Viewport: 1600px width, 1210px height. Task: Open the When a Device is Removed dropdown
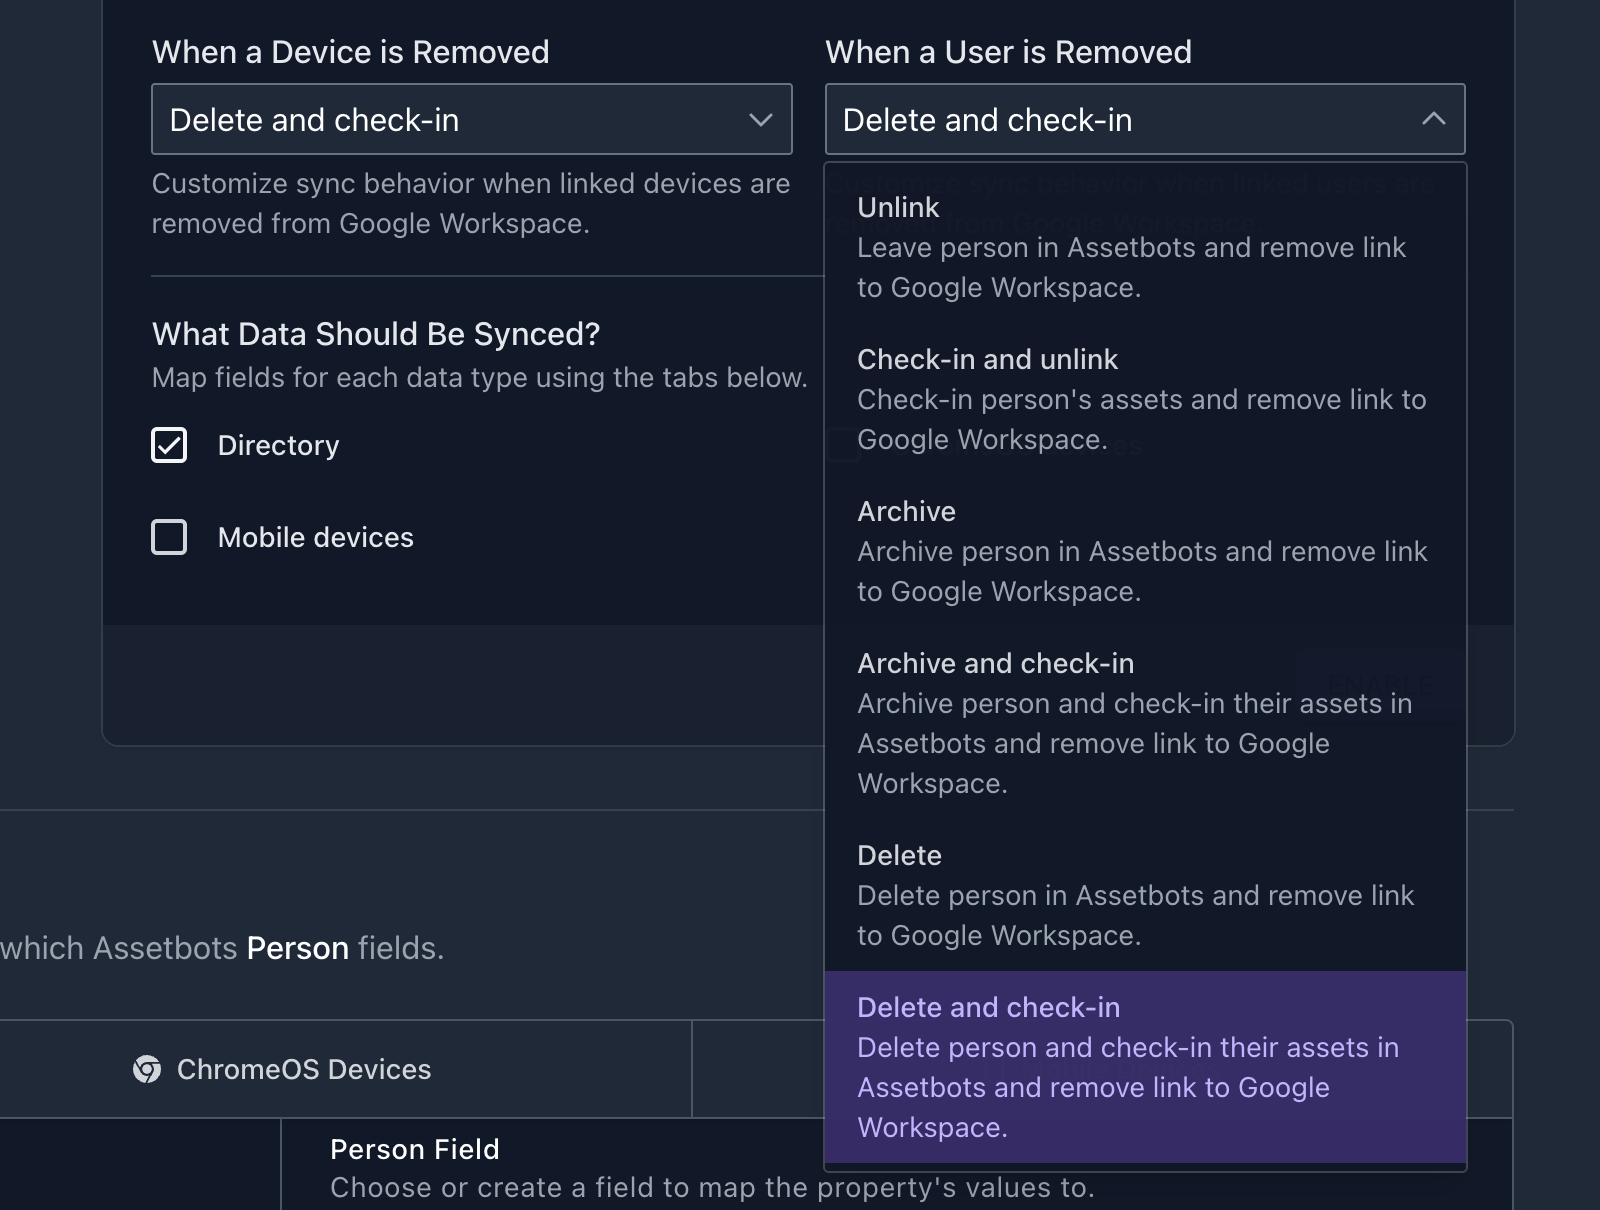[471, 119]
